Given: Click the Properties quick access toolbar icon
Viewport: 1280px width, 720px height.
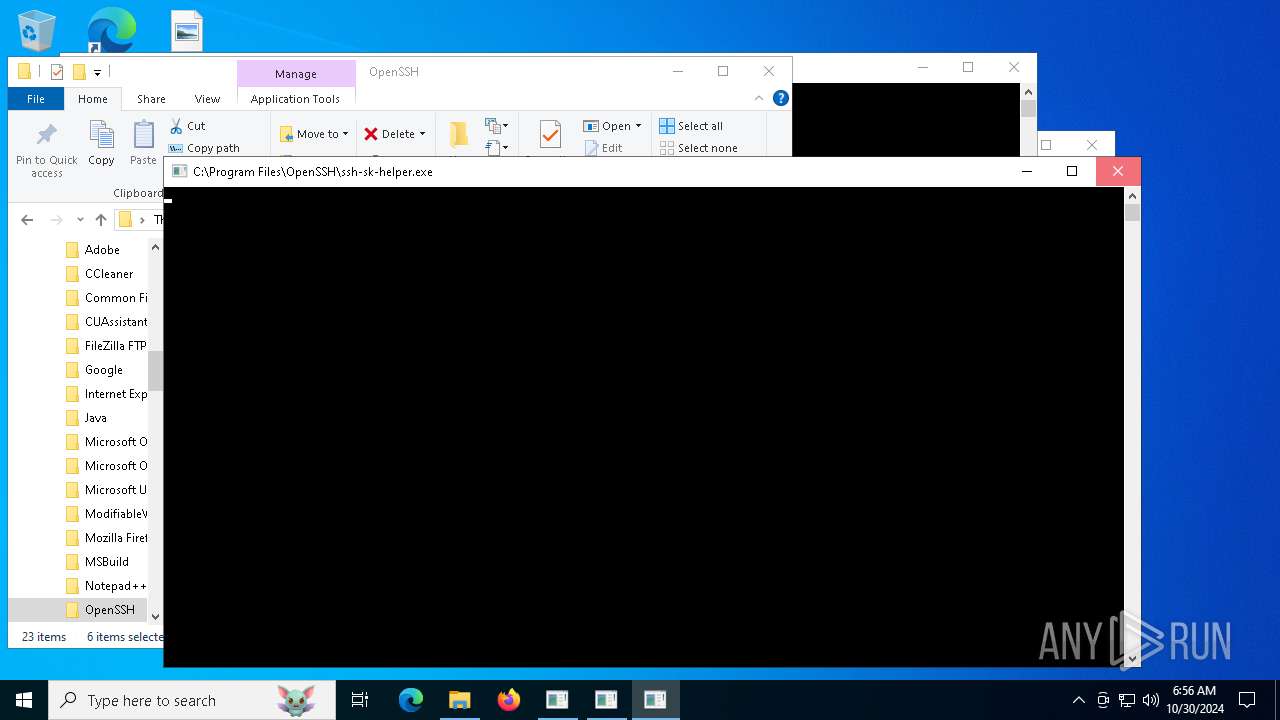Looking at the screenshot, I should (57, 72).
